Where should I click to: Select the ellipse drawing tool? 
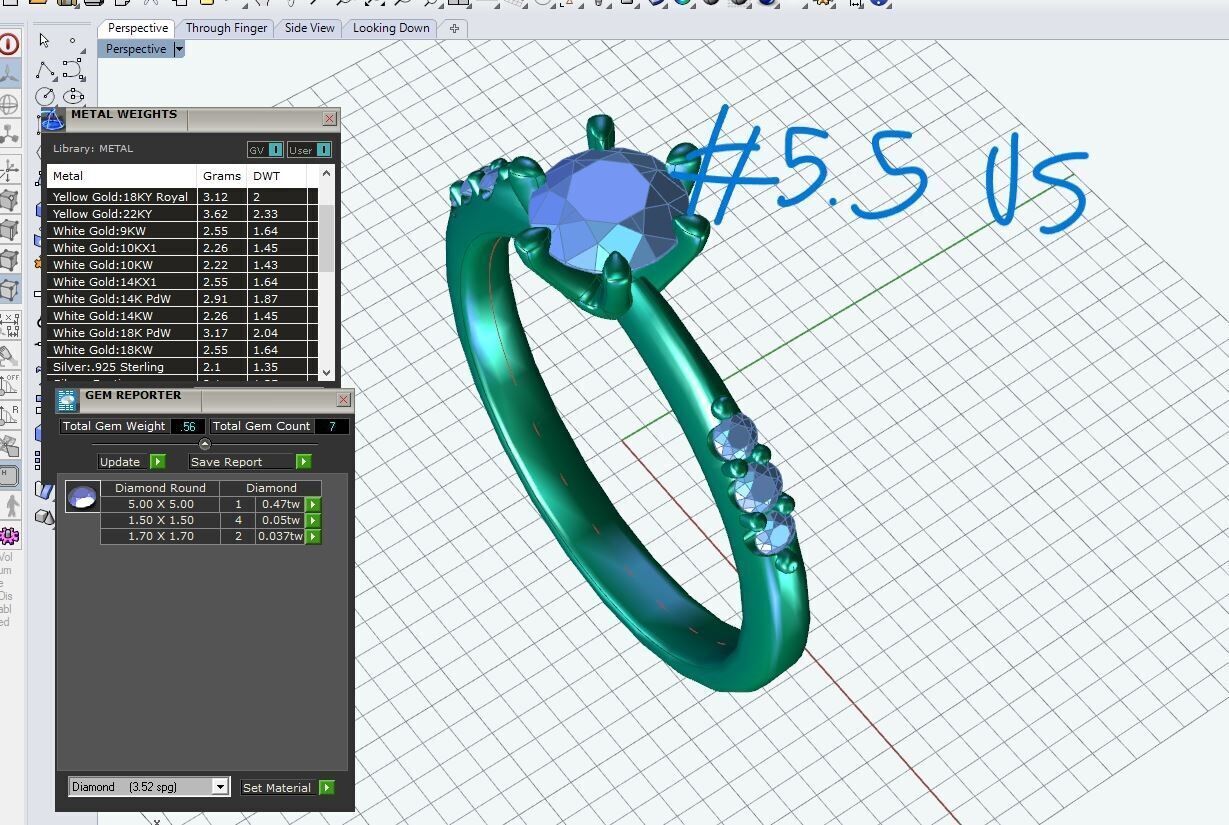tap(73, 97)
